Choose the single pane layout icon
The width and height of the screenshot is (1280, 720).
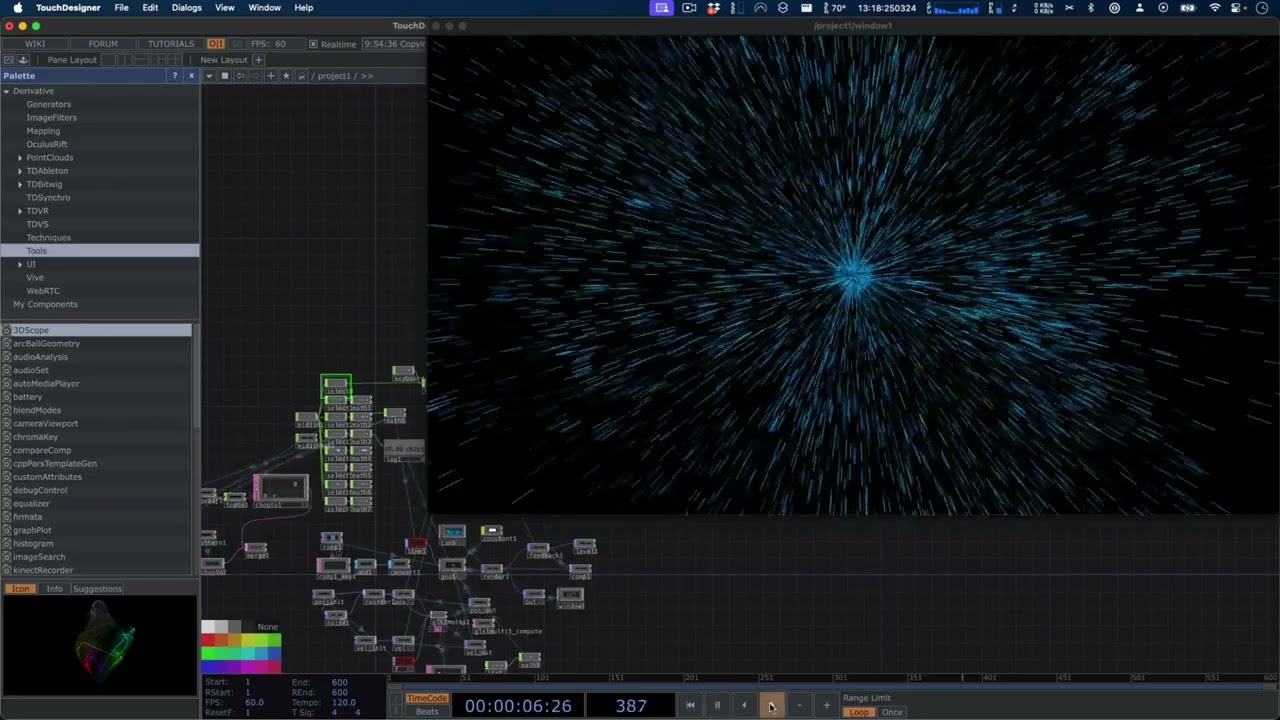[110, 60]
